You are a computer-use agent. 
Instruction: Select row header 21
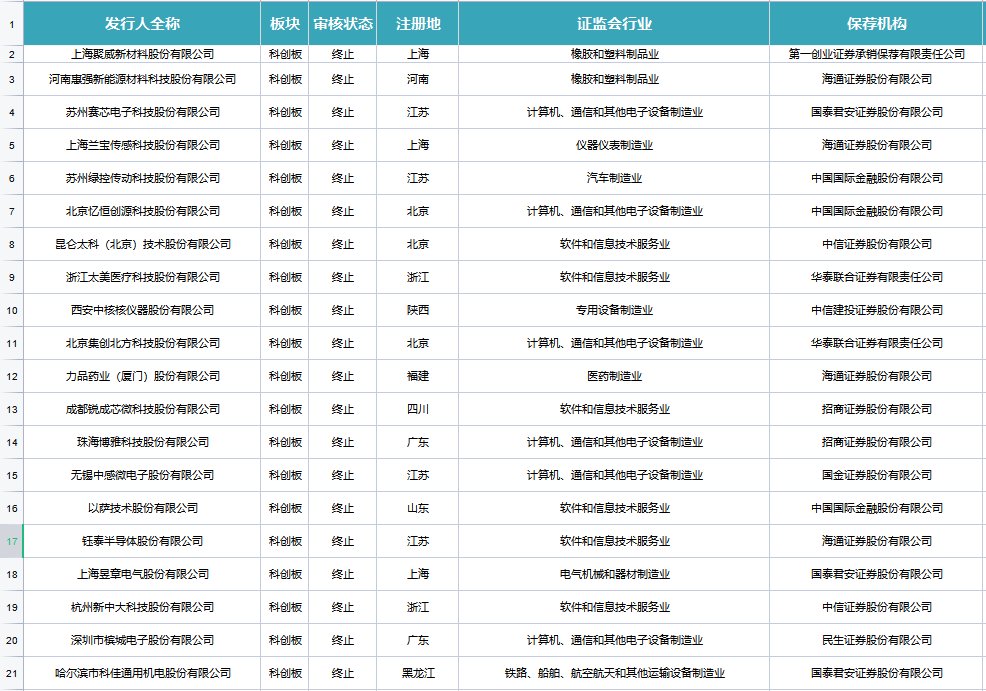[12, 673]
